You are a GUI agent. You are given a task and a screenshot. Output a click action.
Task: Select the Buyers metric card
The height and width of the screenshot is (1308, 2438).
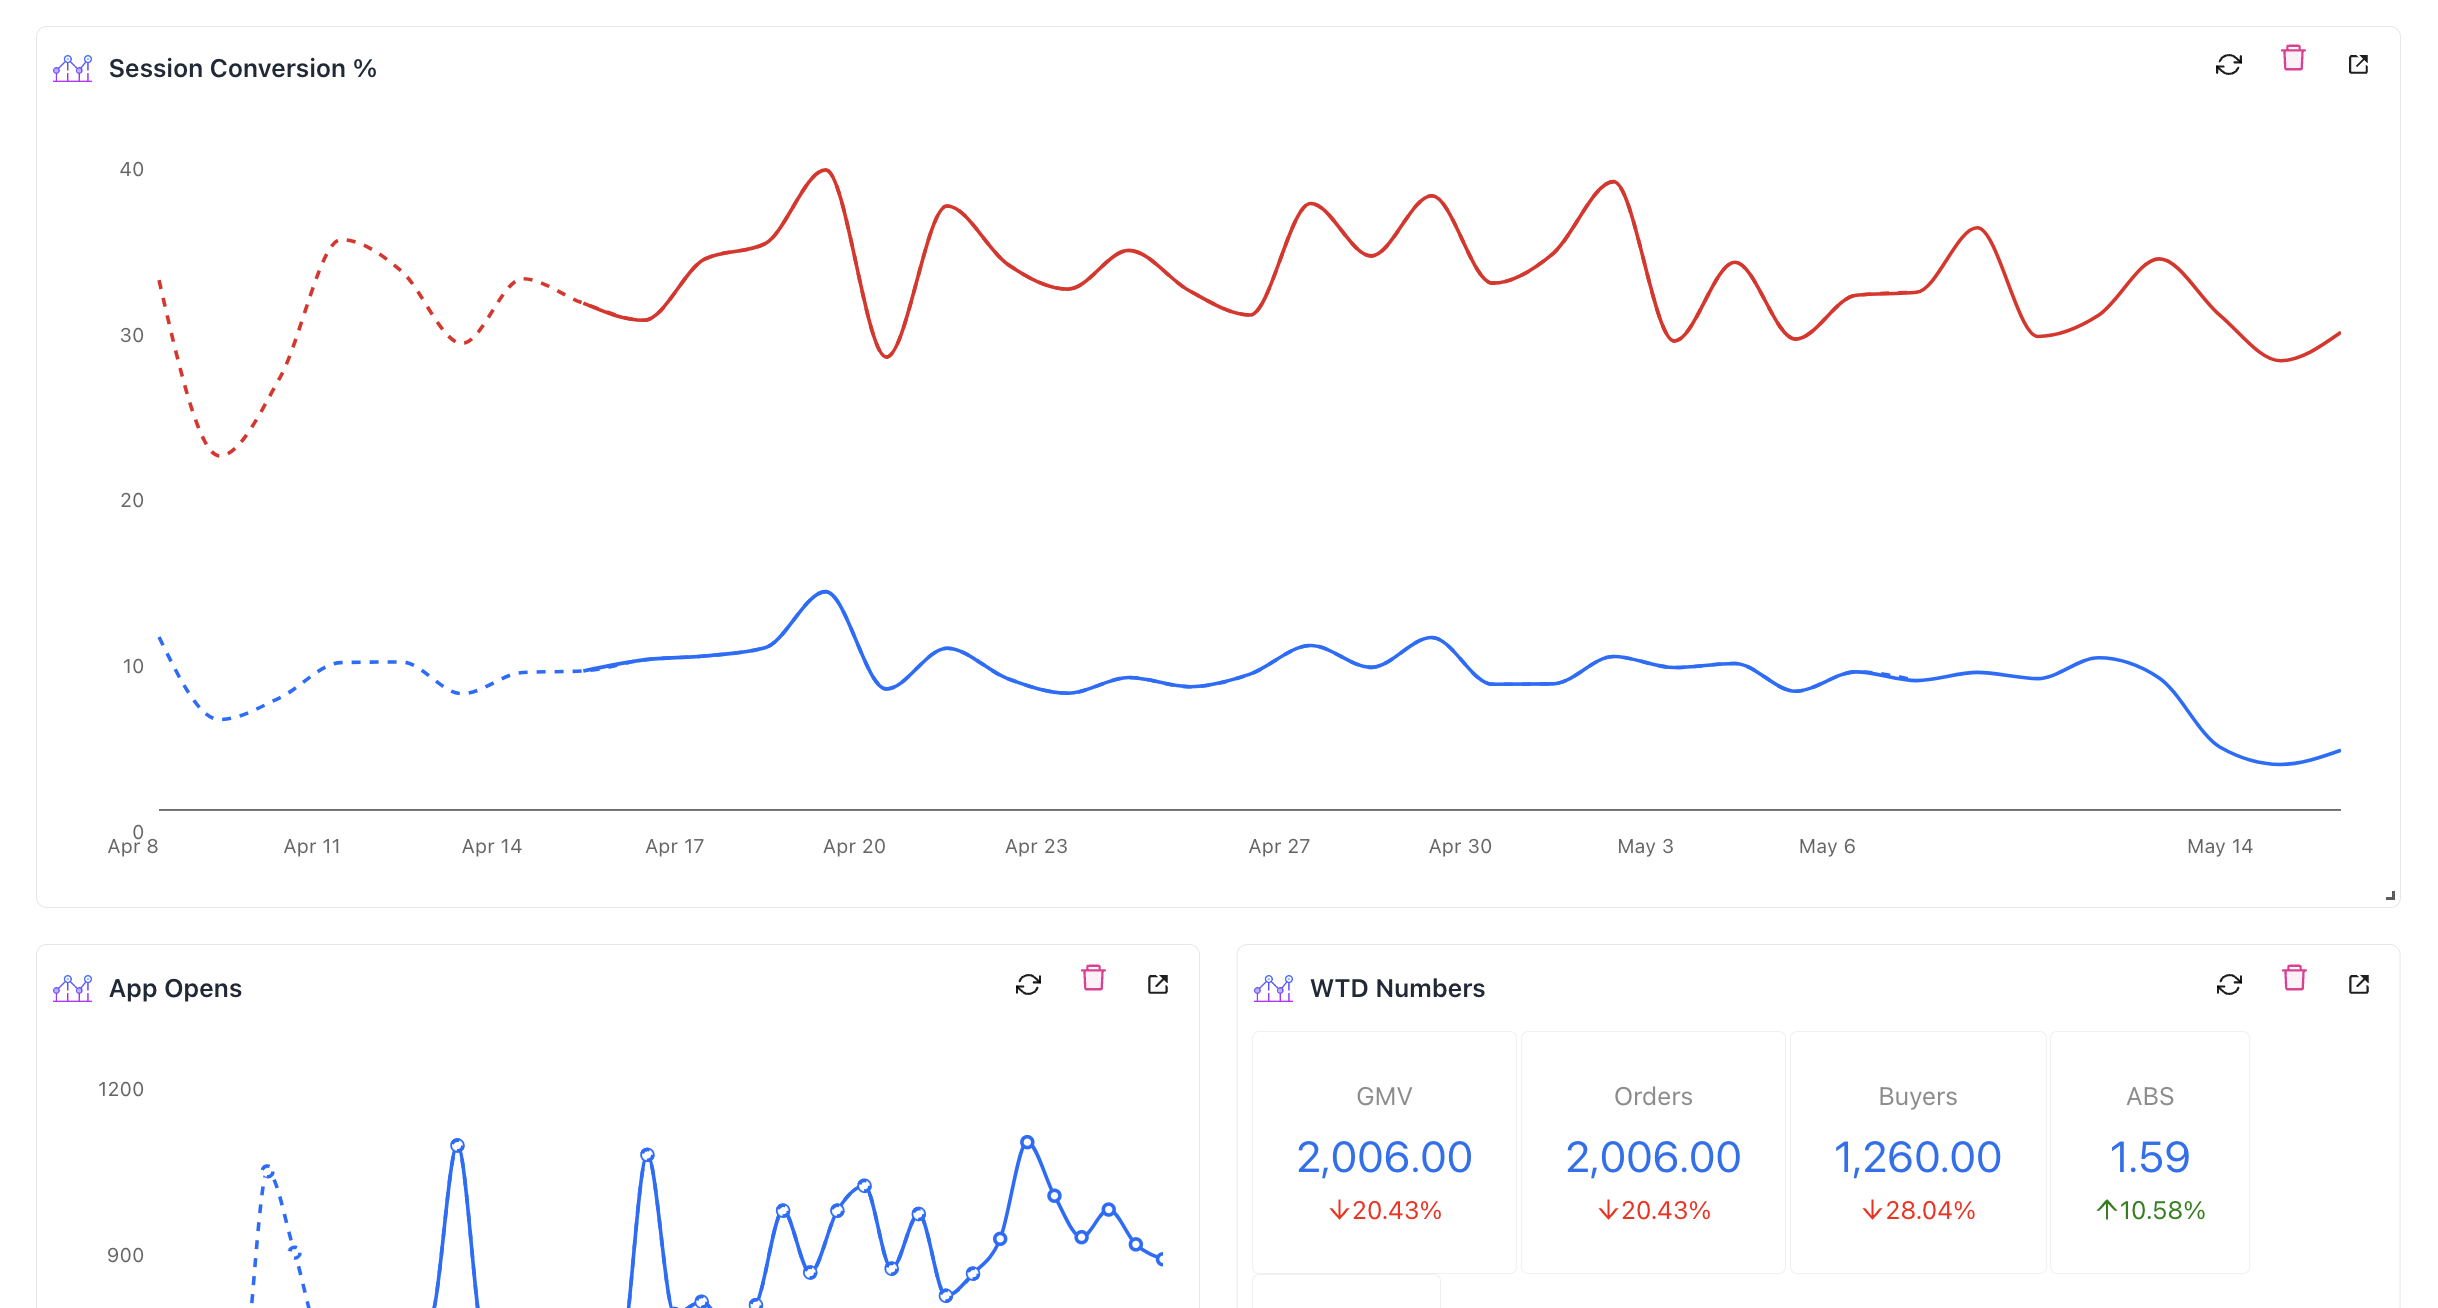1917,1152
